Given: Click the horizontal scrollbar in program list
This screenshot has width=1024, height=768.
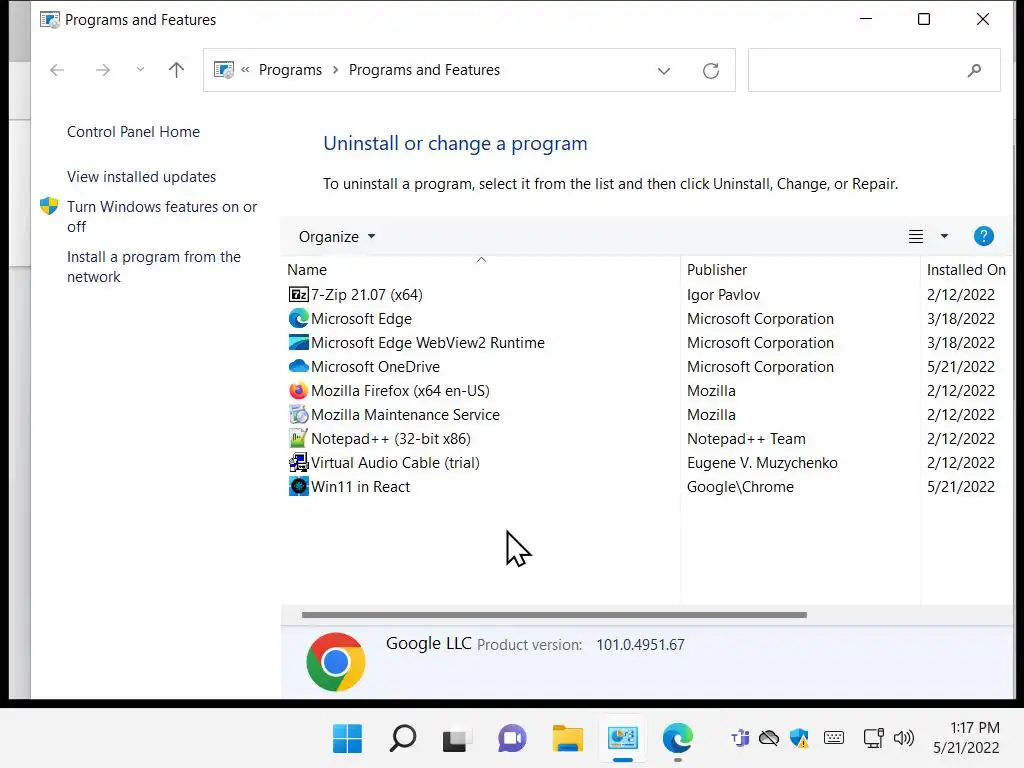Looking at the screenshot, I should click(x=554, y=615).
